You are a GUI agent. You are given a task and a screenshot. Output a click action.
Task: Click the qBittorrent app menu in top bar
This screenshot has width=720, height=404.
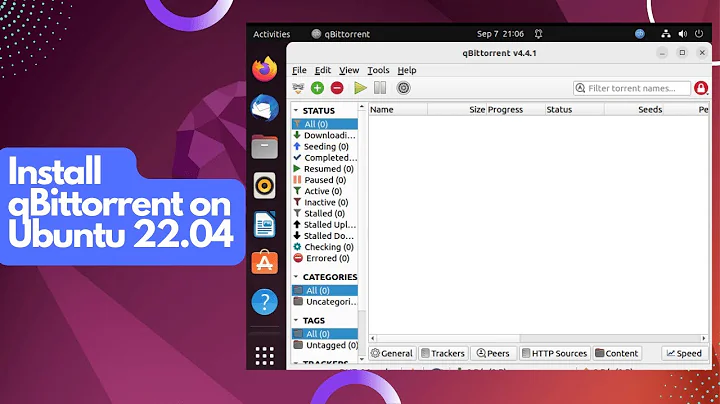pyautogui.click(x=341, y=34)
